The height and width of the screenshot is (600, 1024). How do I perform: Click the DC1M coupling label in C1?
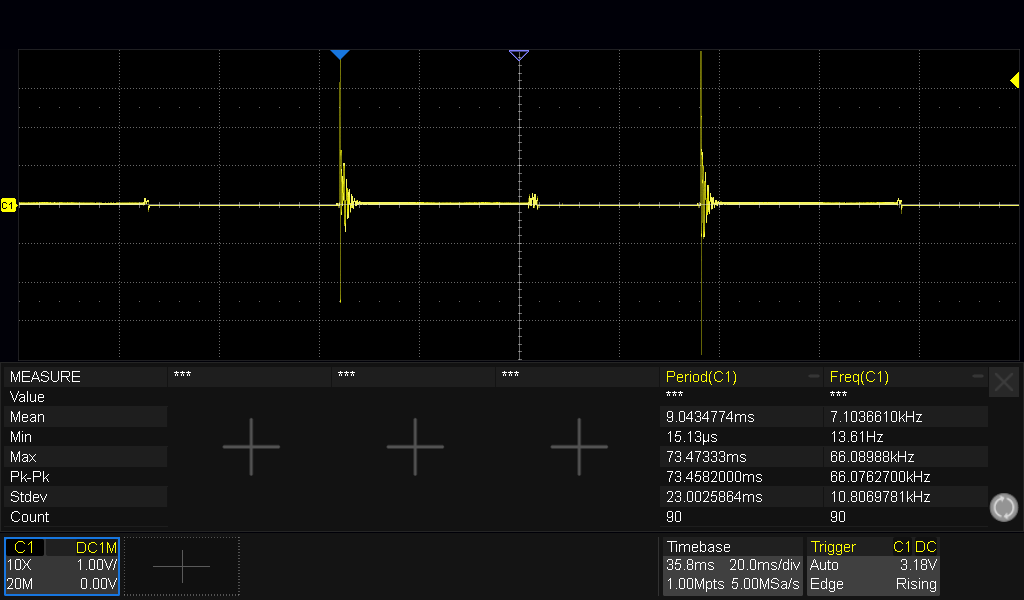click(96, 548)
